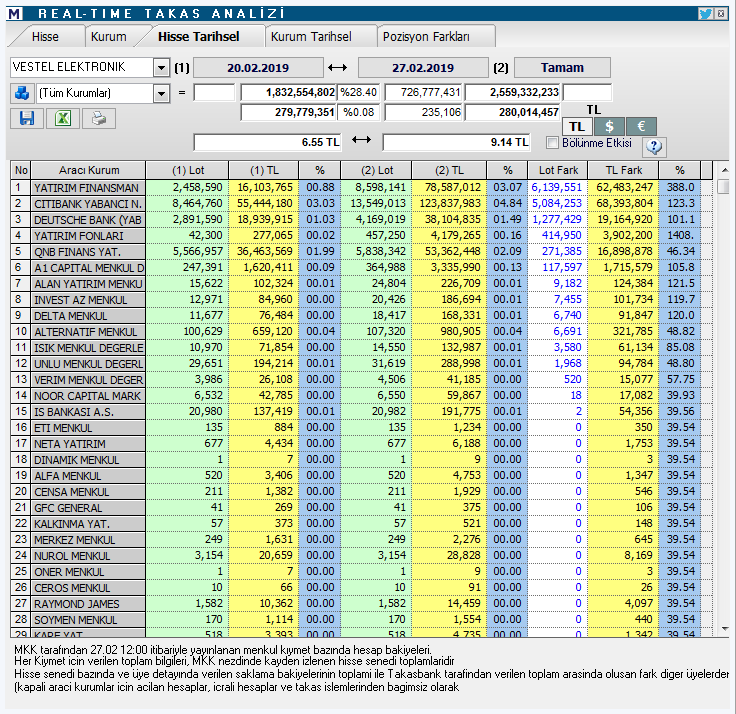The image size is (736, 714).
Task: Click scrollbar up arrow of table
Action: tap(724, 170)
